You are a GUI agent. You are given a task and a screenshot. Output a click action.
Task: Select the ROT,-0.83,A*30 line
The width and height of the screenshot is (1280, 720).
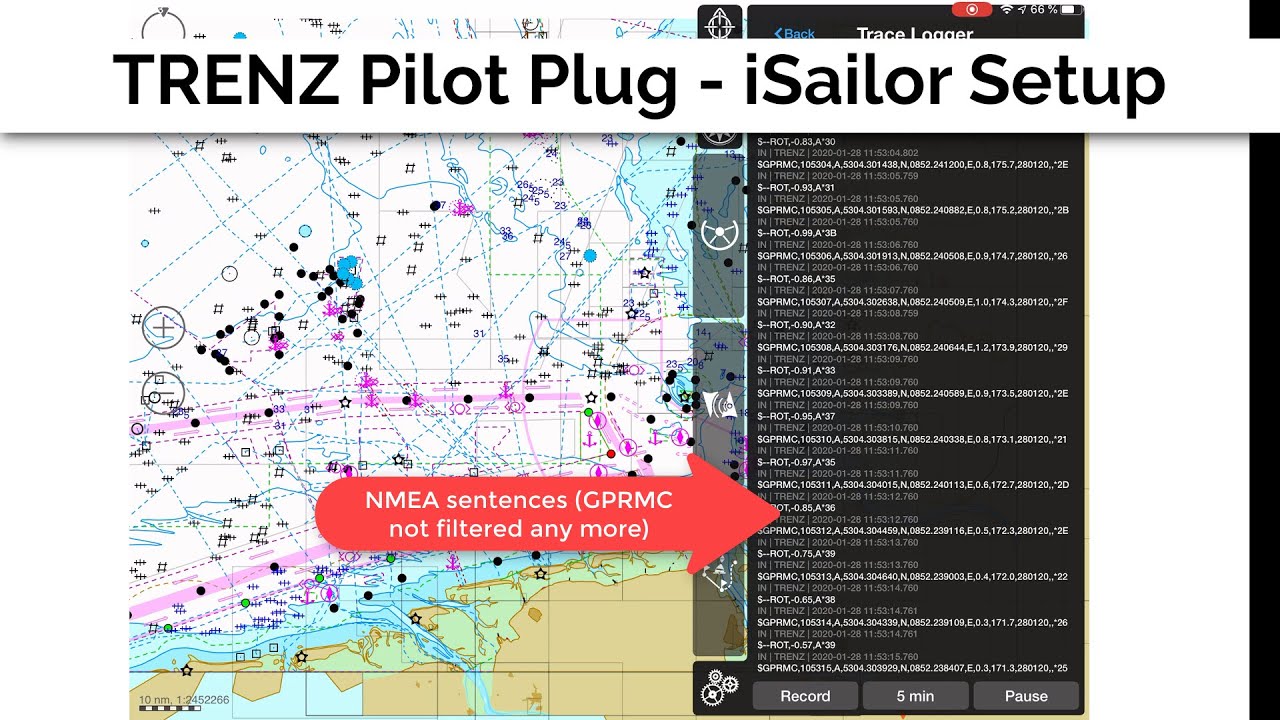tap(796, 141)
